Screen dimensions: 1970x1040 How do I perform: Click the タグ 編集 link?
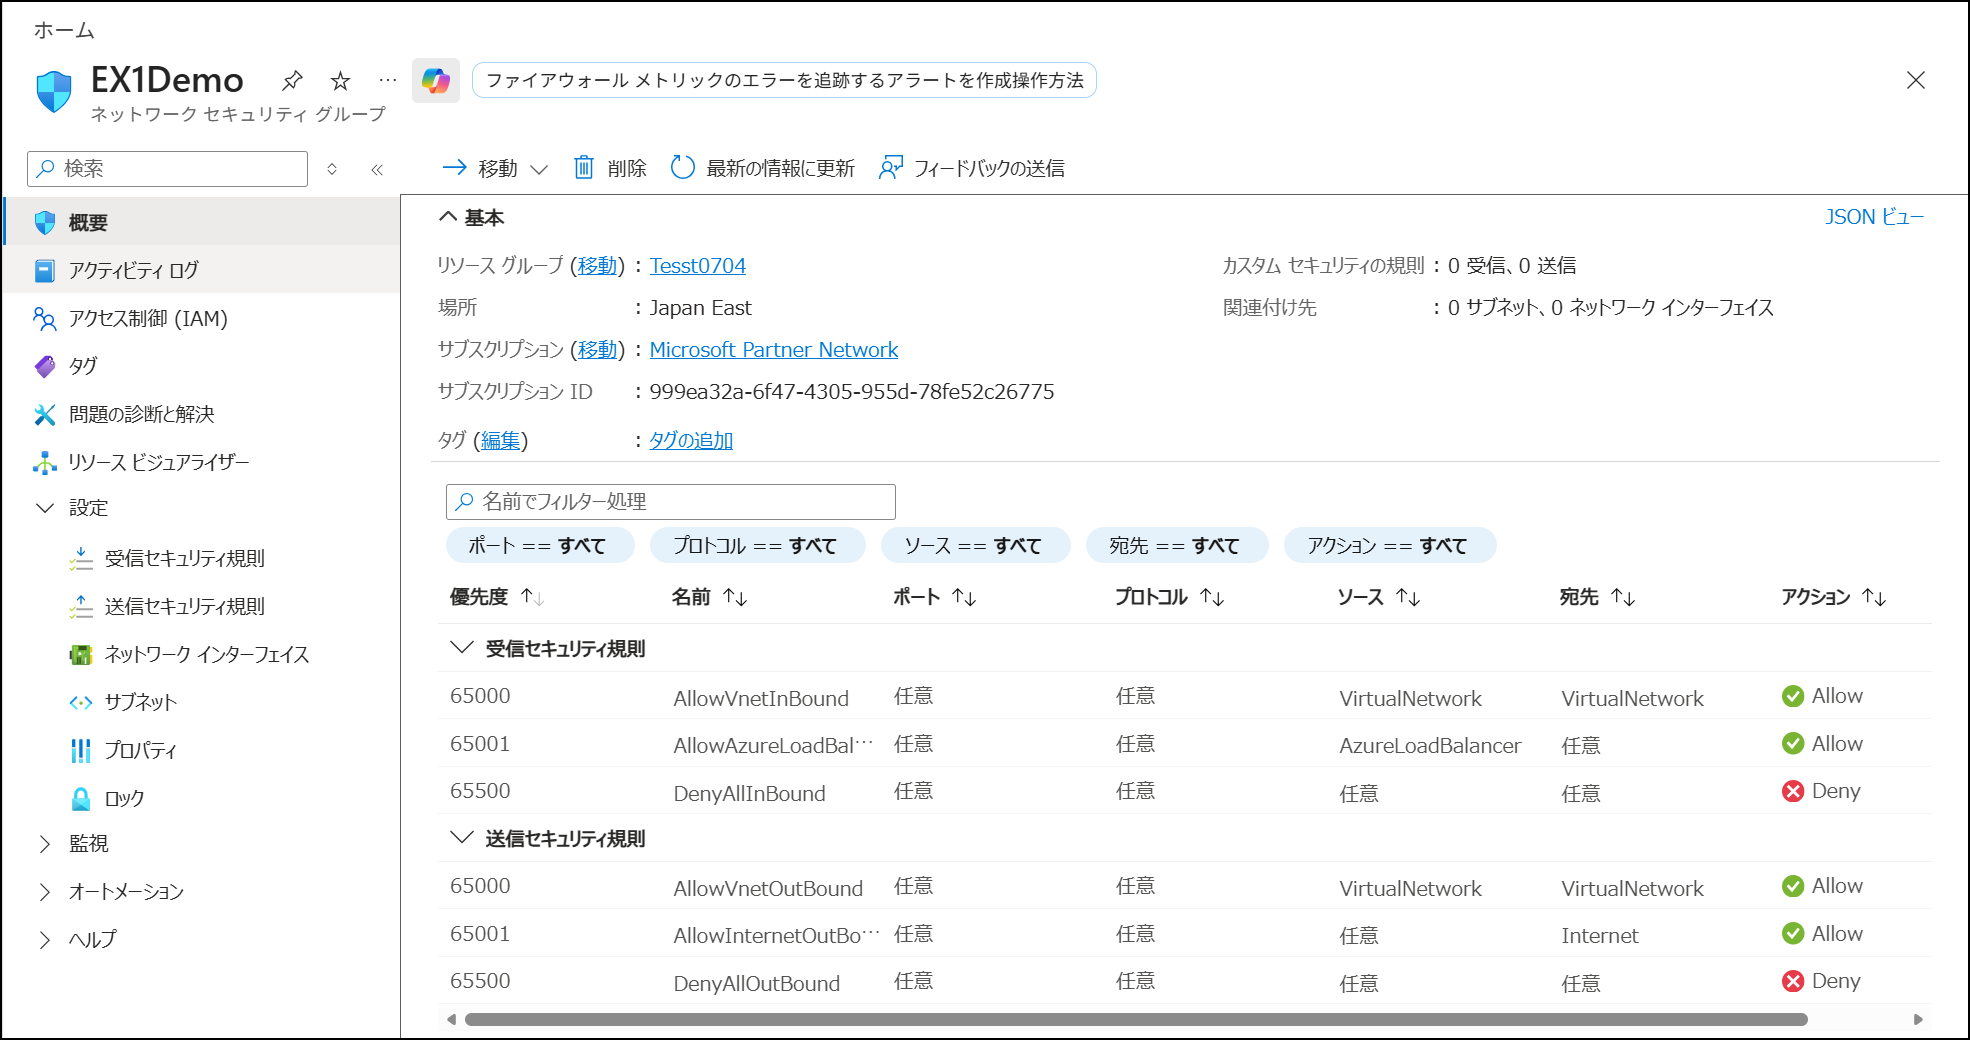(501, 440)
